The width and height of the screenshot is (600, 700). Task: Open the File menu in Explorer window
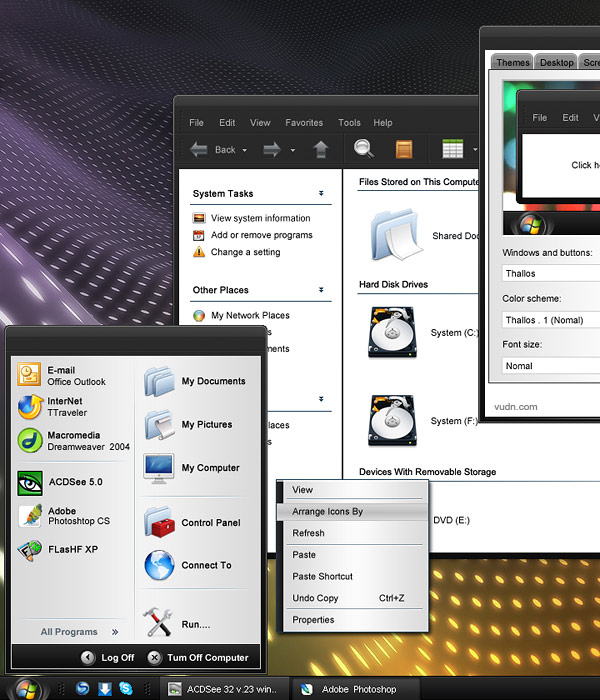(x=196, y=122)
